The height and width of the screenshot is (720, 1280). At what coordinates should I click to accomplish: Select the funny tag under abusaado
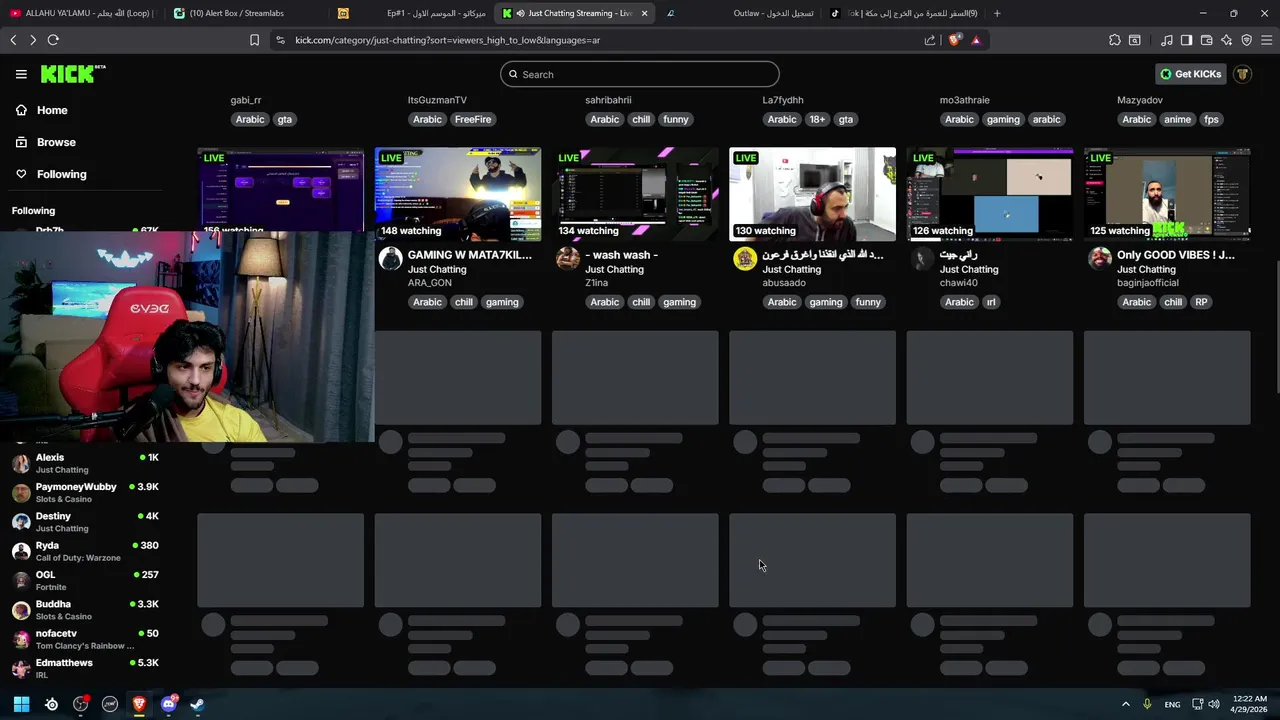coord(868,302)
